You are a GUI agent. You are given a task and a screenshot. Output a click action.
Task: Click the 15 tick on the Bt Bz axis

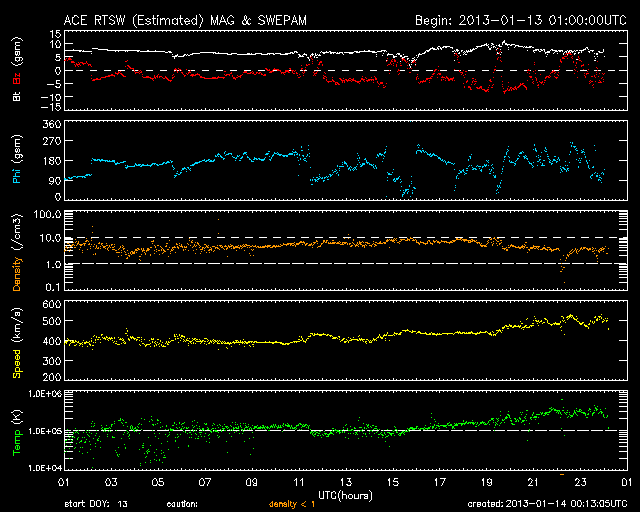click(x=56, y=34)
